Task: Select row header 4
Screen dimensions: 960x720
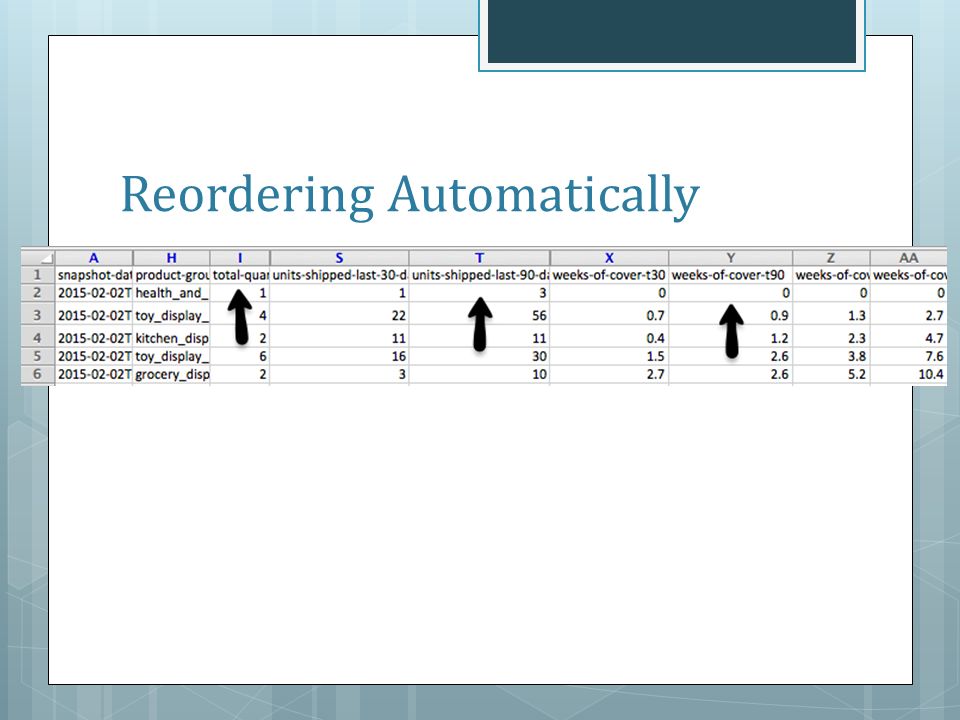Action: 38,337
